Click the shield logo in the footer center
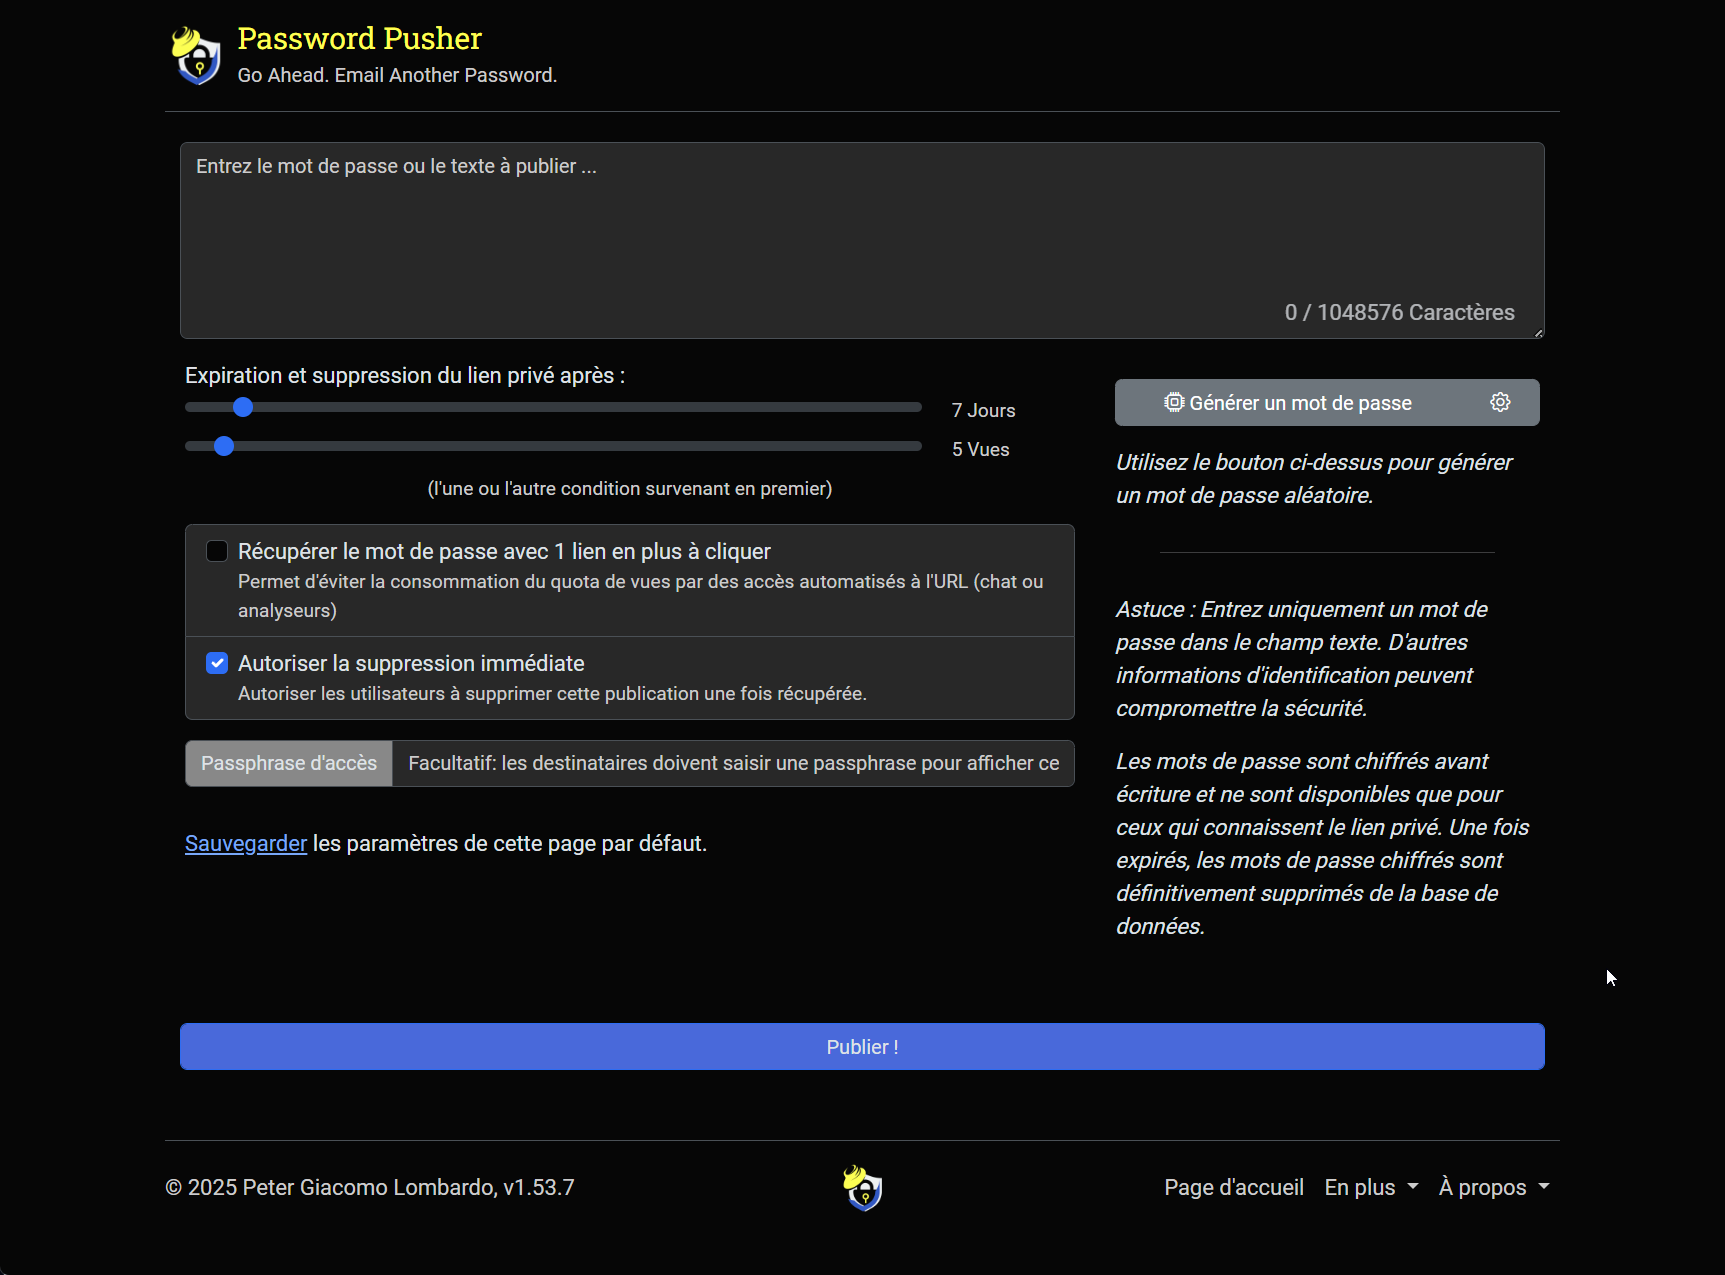The height and width of the screenshot is (1275, 1725). (x=862, y=1187)
